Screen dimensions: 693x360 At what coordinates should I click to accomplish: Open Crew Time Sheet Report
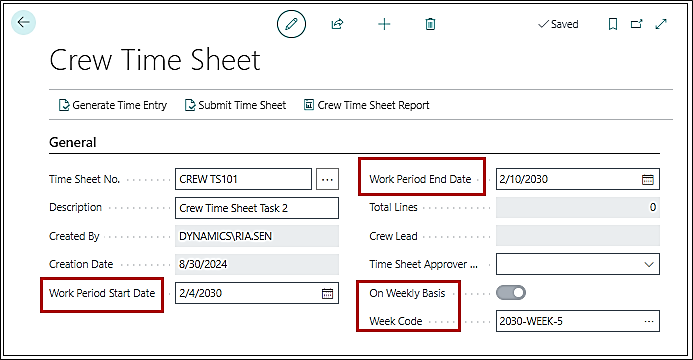pos(366,105)
